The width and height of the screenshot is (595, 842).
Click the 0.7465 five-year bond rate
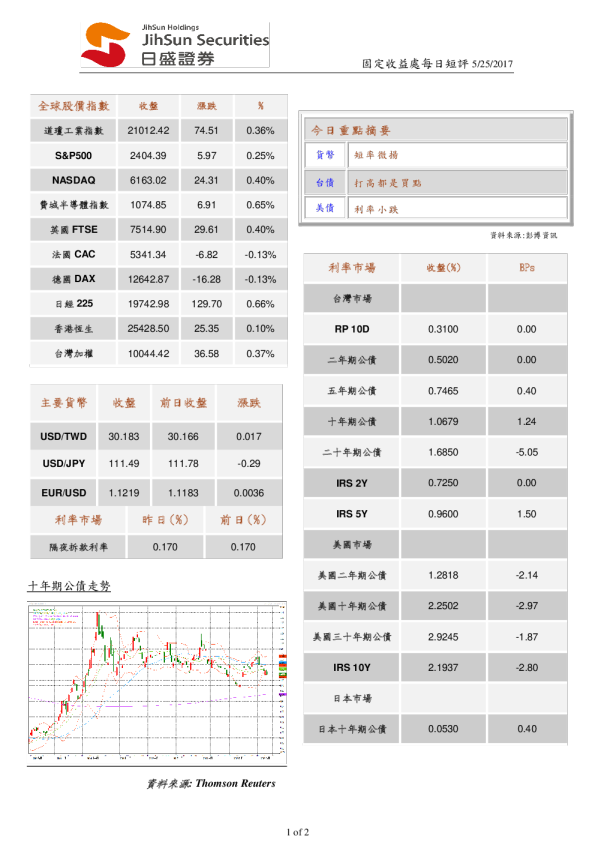(443, 391)
